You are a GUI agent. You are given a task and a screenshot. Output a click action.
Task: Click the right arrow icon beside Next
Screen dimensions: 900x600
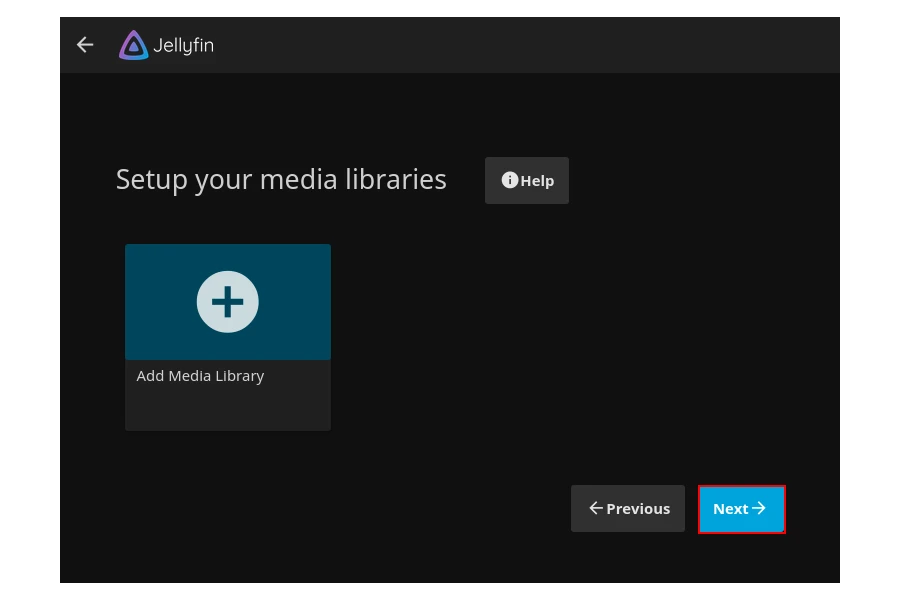[x=759, y=508]
